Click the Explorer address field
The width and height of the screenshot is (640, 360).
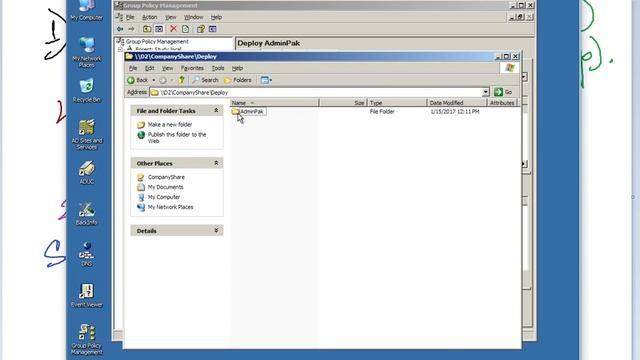click(x=316, y=92)
